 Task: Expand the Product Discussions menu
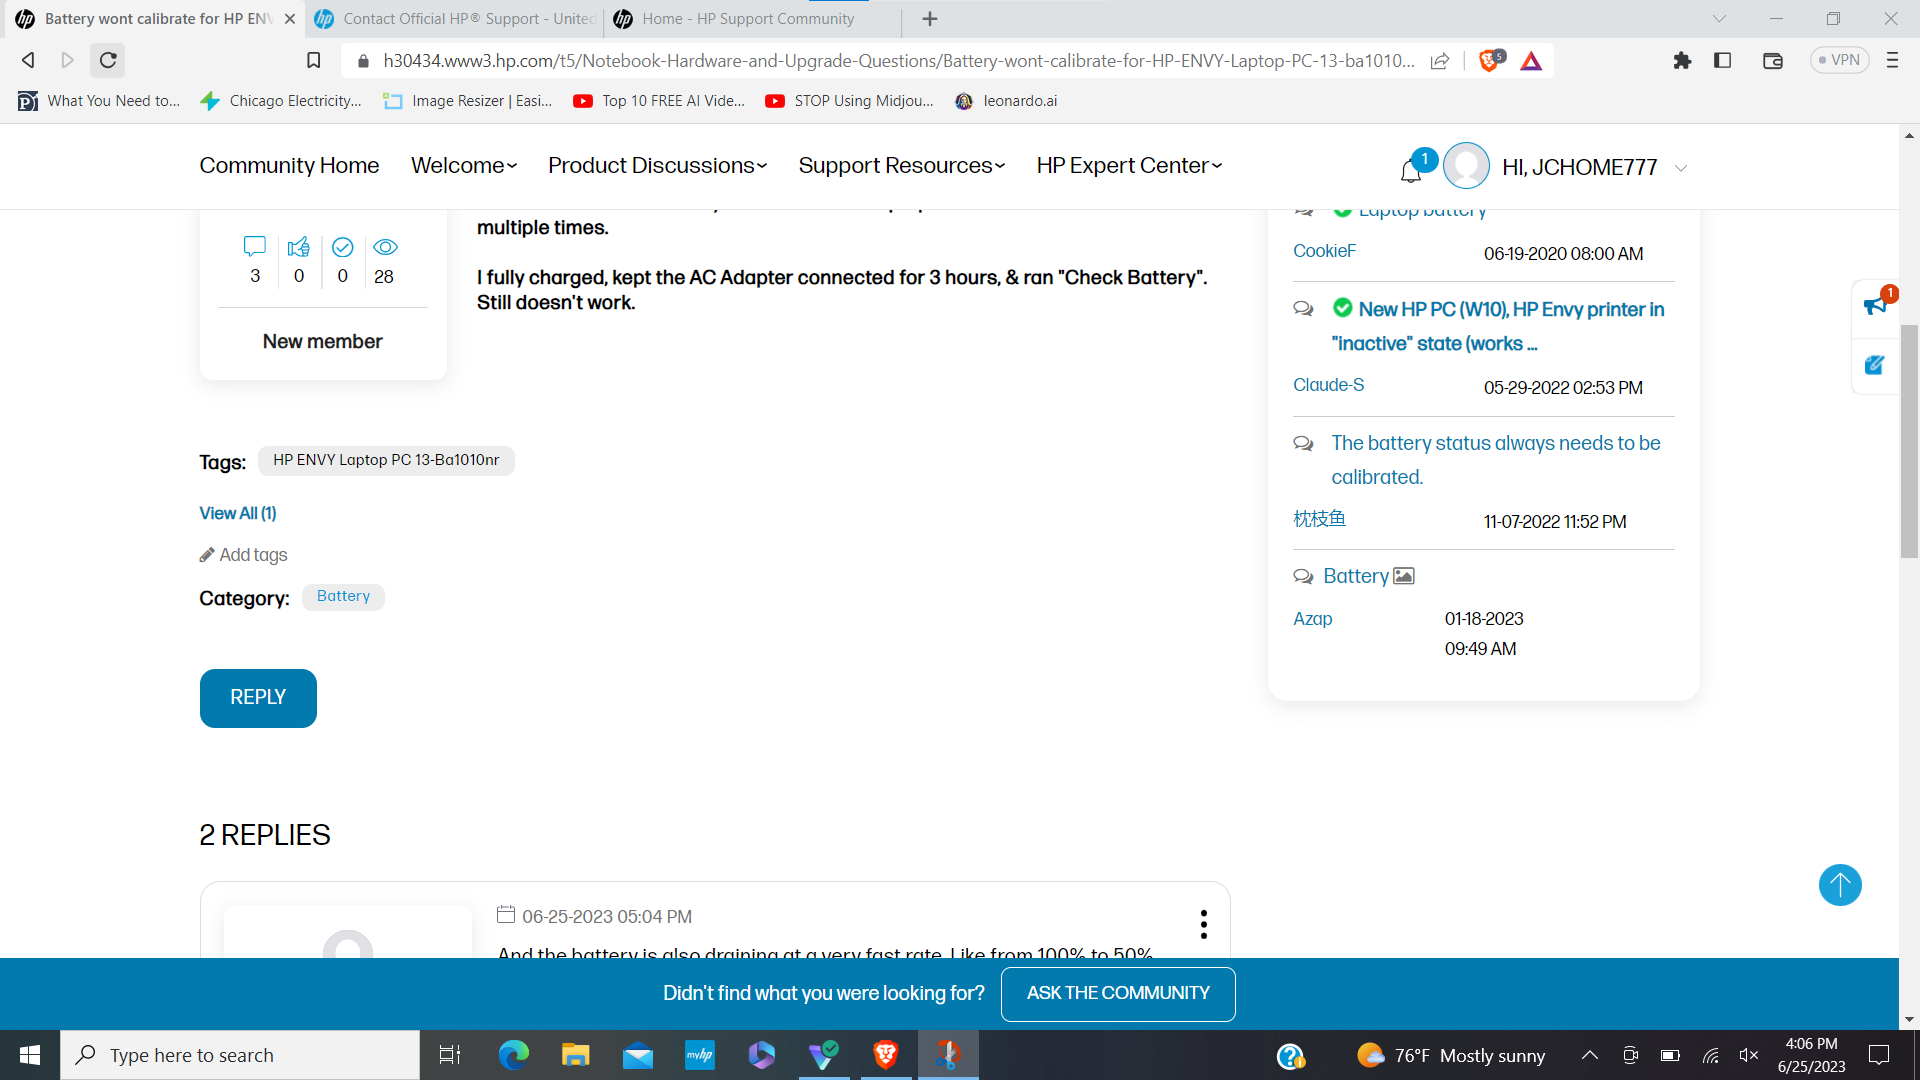tap(657, 166)
